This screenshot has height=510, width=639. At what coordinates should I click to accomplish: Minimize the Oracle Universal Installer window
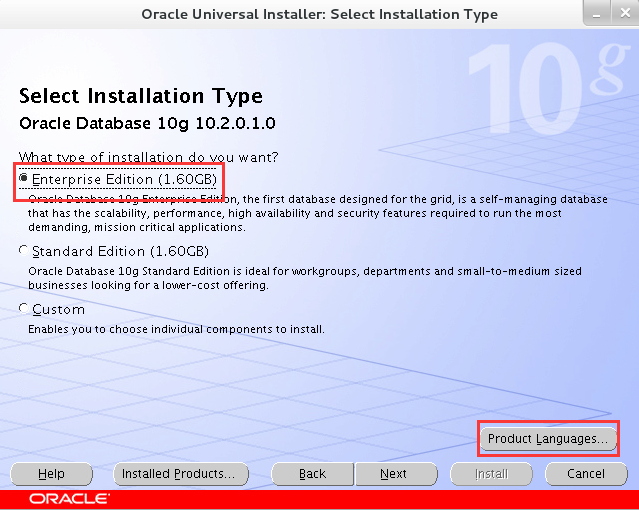coord(597,13)
